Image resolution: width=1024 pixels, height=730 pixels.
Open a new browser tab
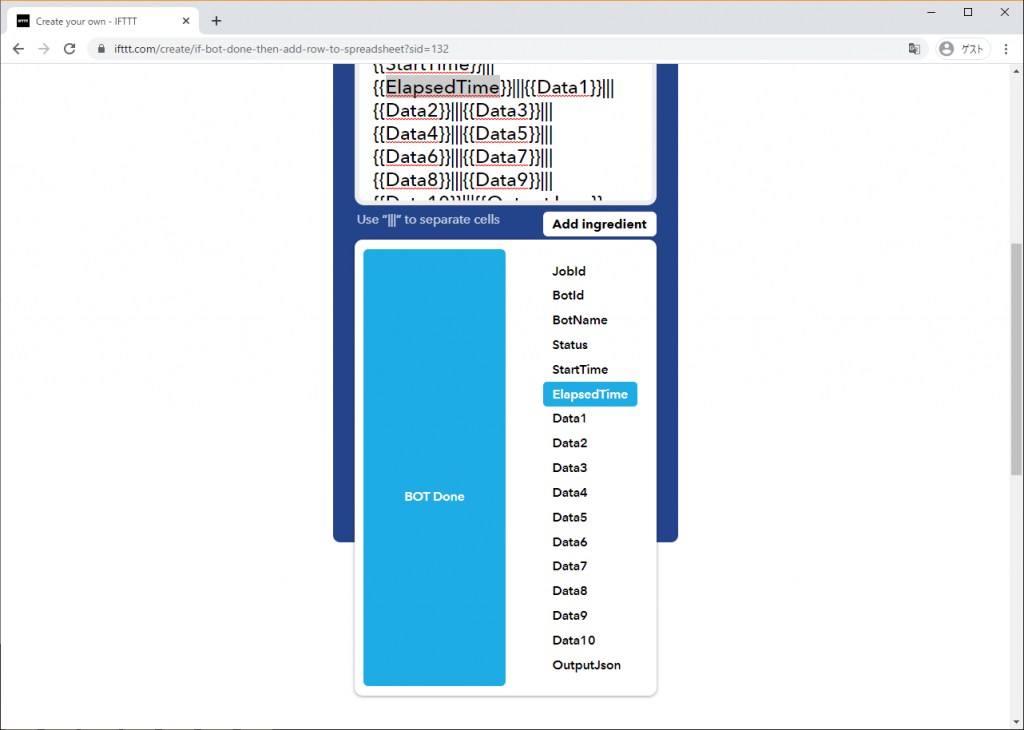pos(216,21)
